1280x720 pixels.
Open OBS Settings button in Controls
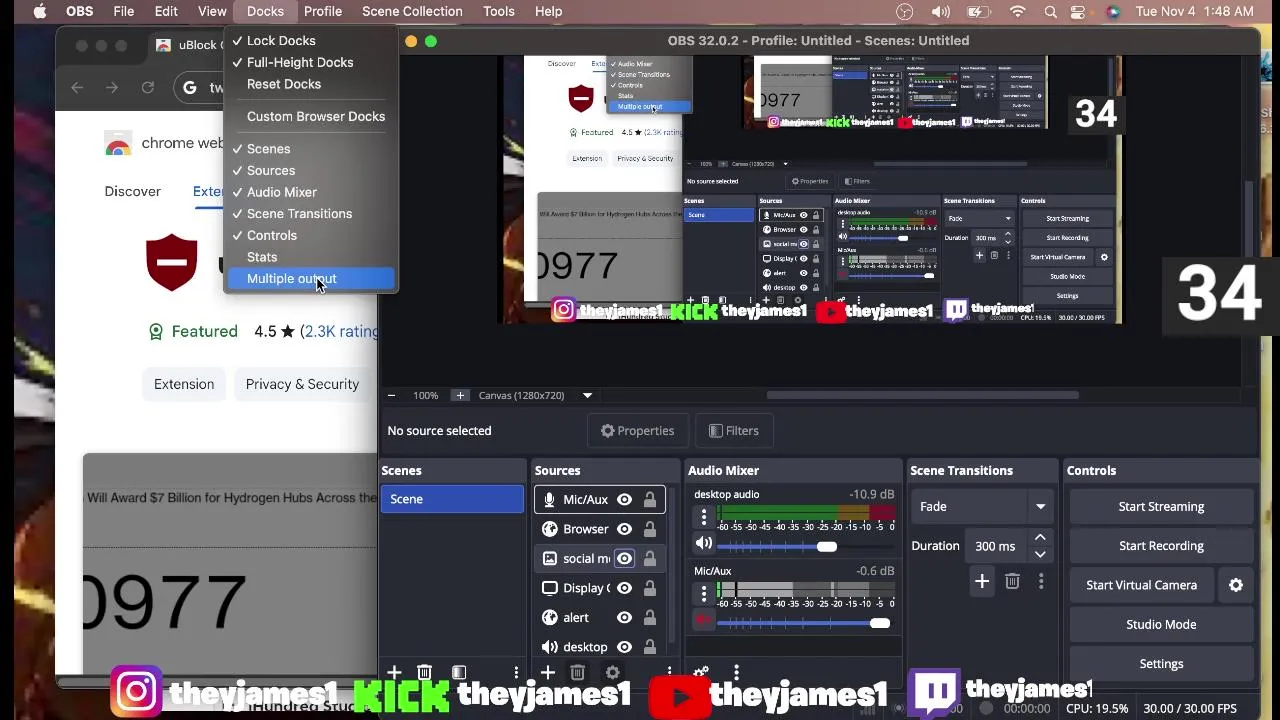click(x=1161, y=664)
